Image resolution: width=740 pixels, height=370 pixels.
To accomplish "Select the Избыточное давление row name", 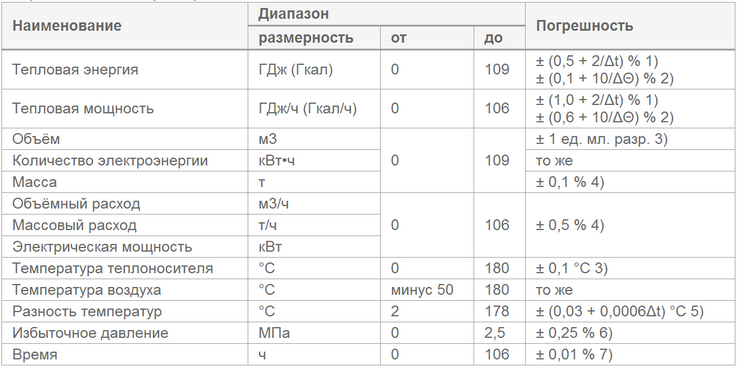I will [x=125, y=333].
